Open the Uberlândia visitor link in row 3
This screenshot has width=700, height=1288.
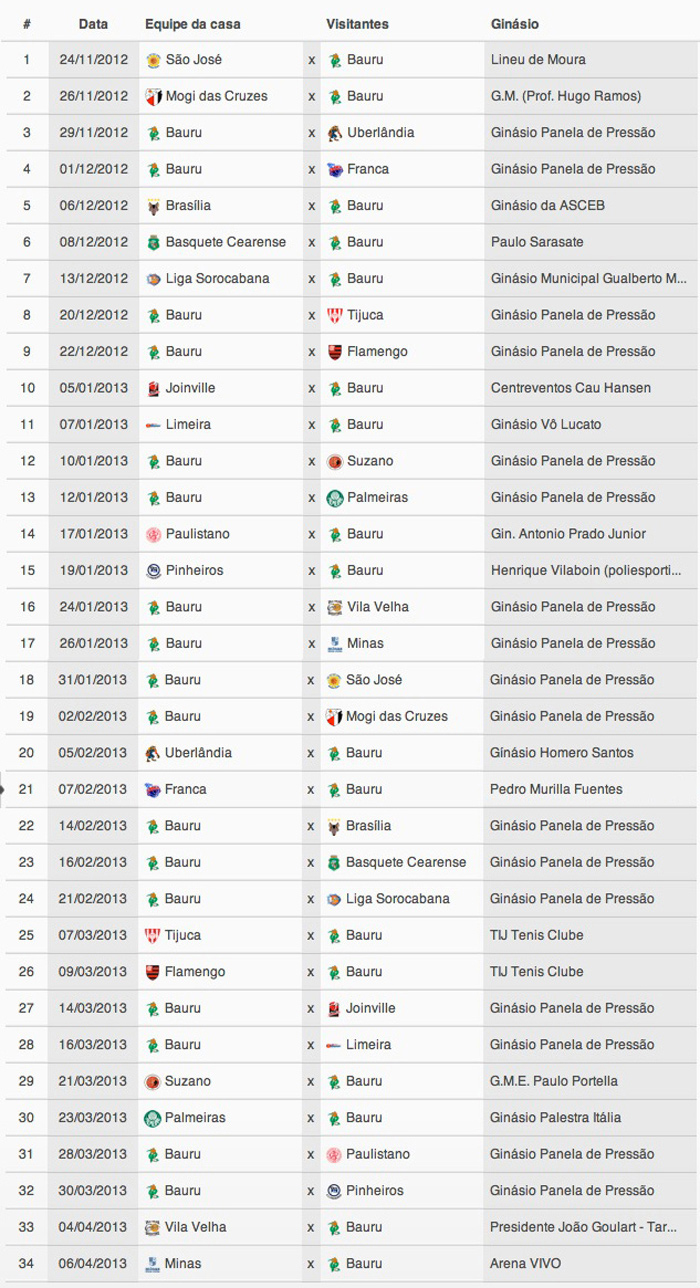tap(380, 133)
